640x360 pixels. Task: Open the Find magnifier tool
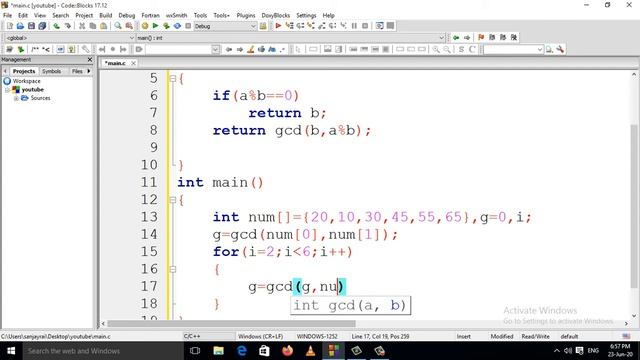pos(118,26)
